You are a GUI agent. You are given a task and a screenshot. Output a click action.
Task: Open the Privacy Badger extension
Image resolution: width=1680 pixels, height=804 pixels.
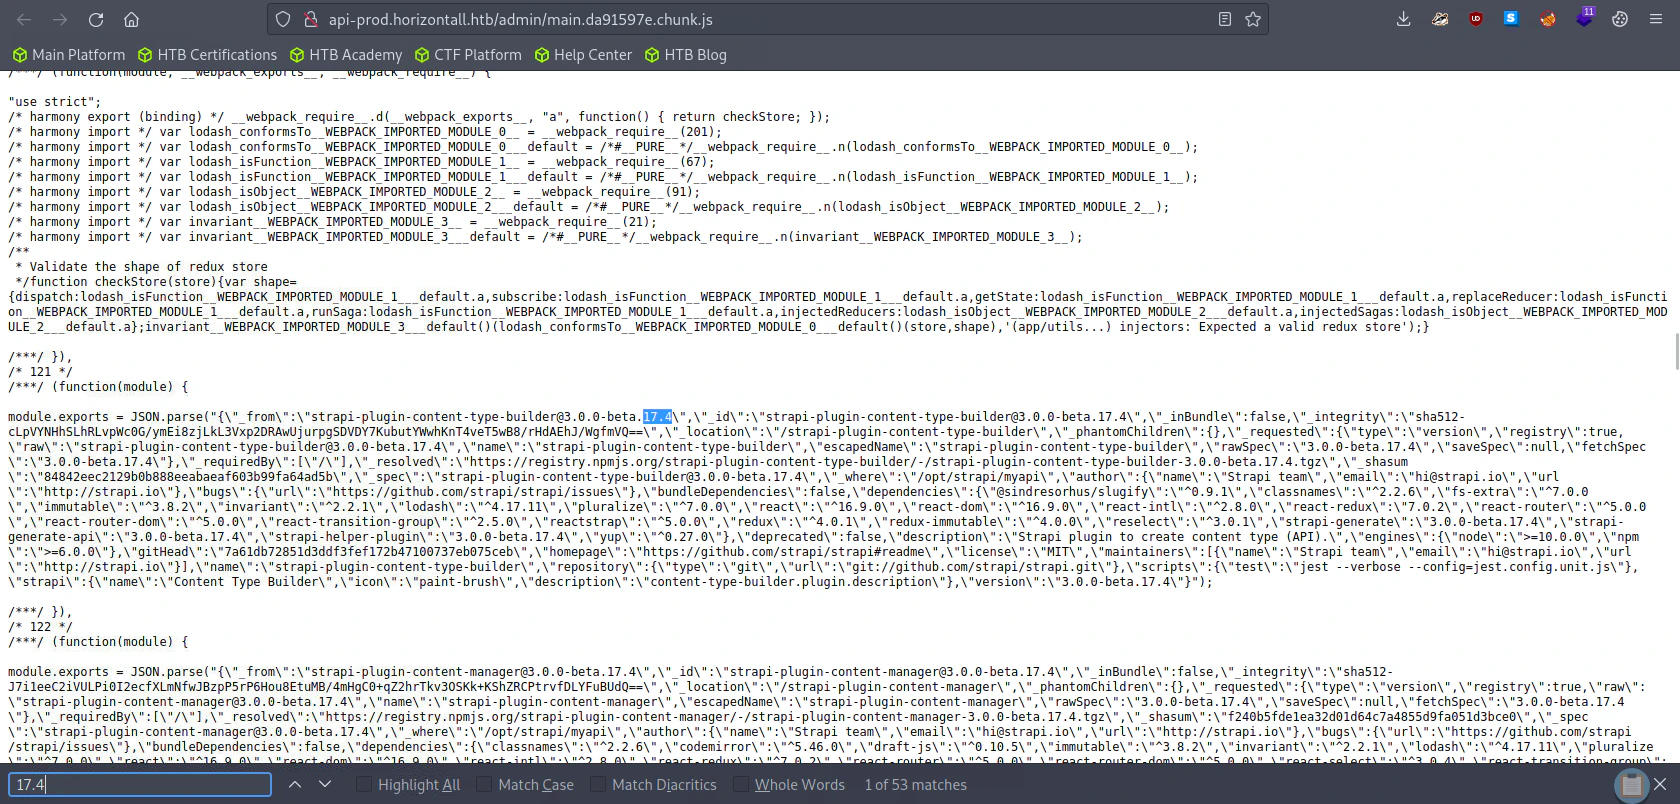click(x=1440, y=19)
